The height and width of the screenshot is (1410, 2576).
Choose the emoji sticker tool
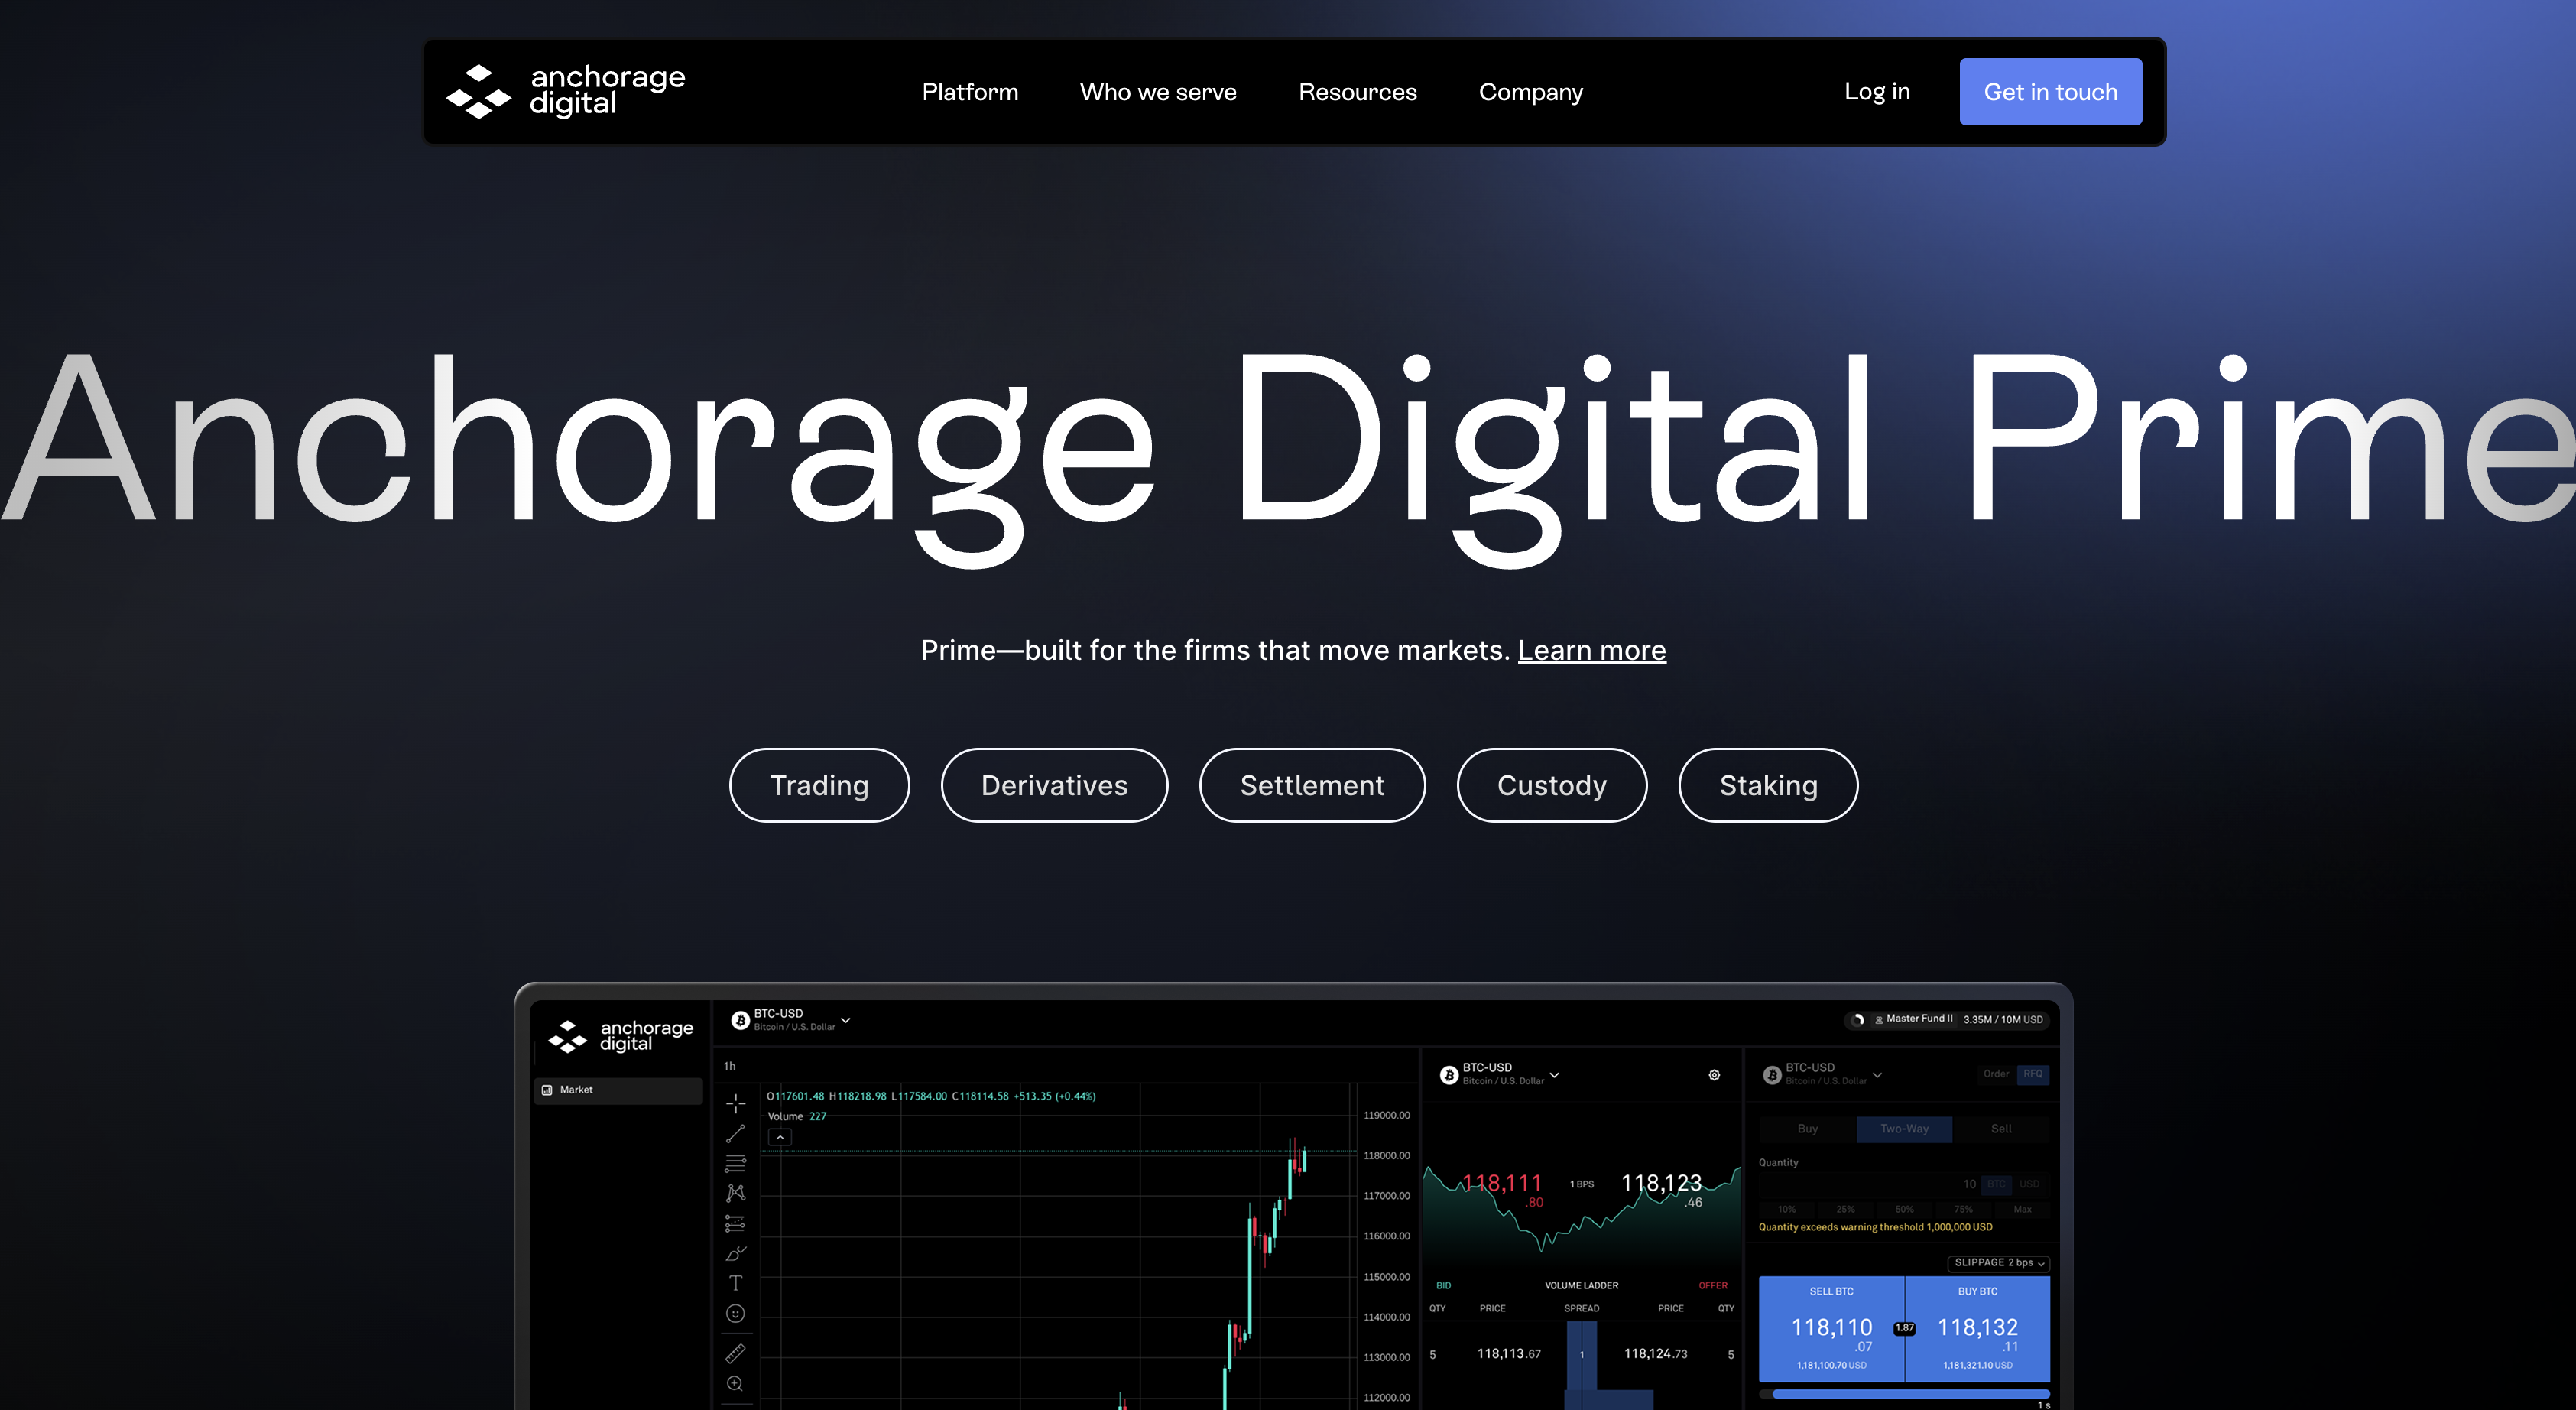[735, 1314]
